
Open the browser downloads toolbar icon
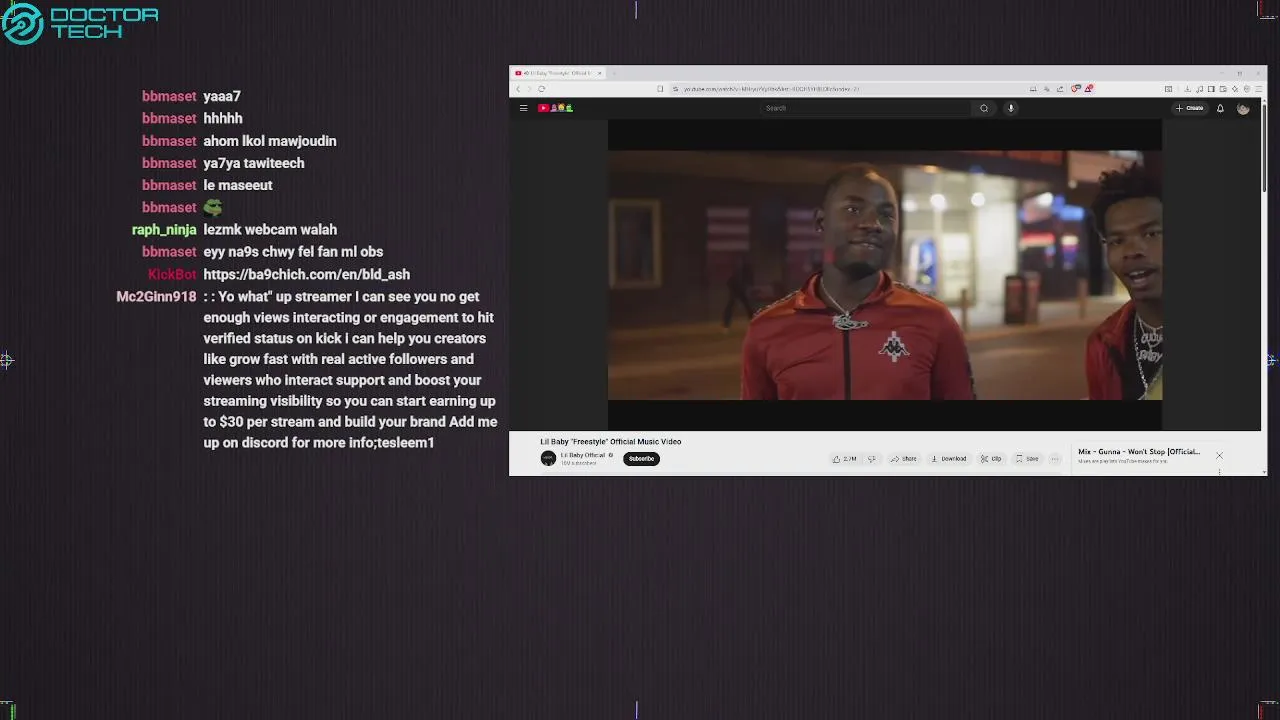pos(1187,89)
